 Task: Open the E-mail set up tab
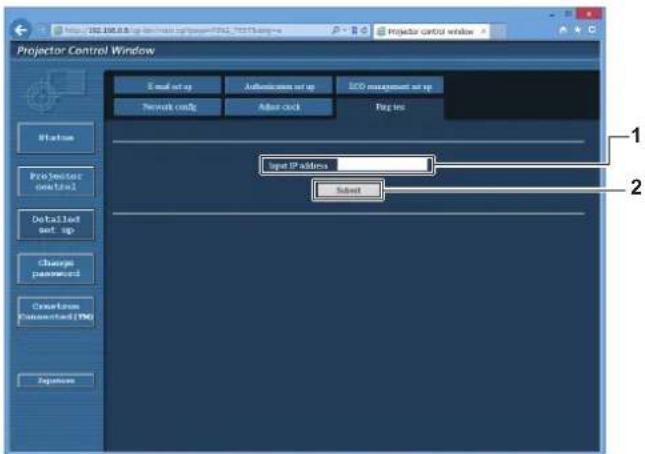click(168, 86)
